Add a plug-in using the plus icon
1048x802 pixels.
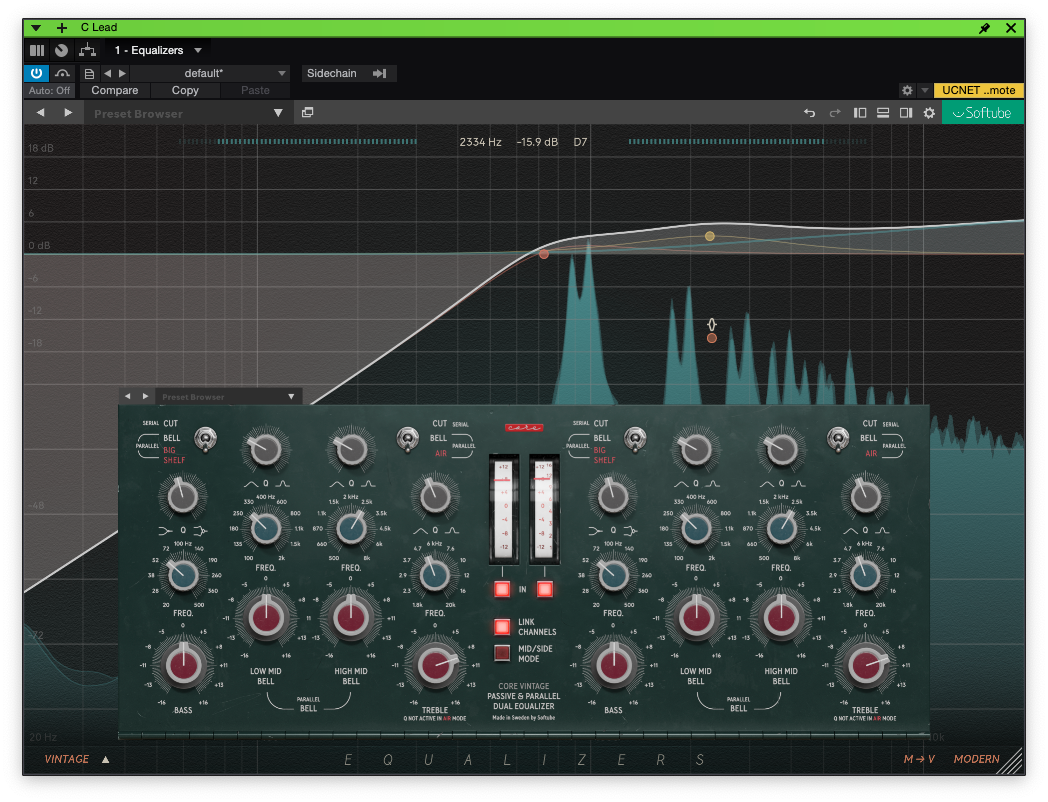(61, 27)
